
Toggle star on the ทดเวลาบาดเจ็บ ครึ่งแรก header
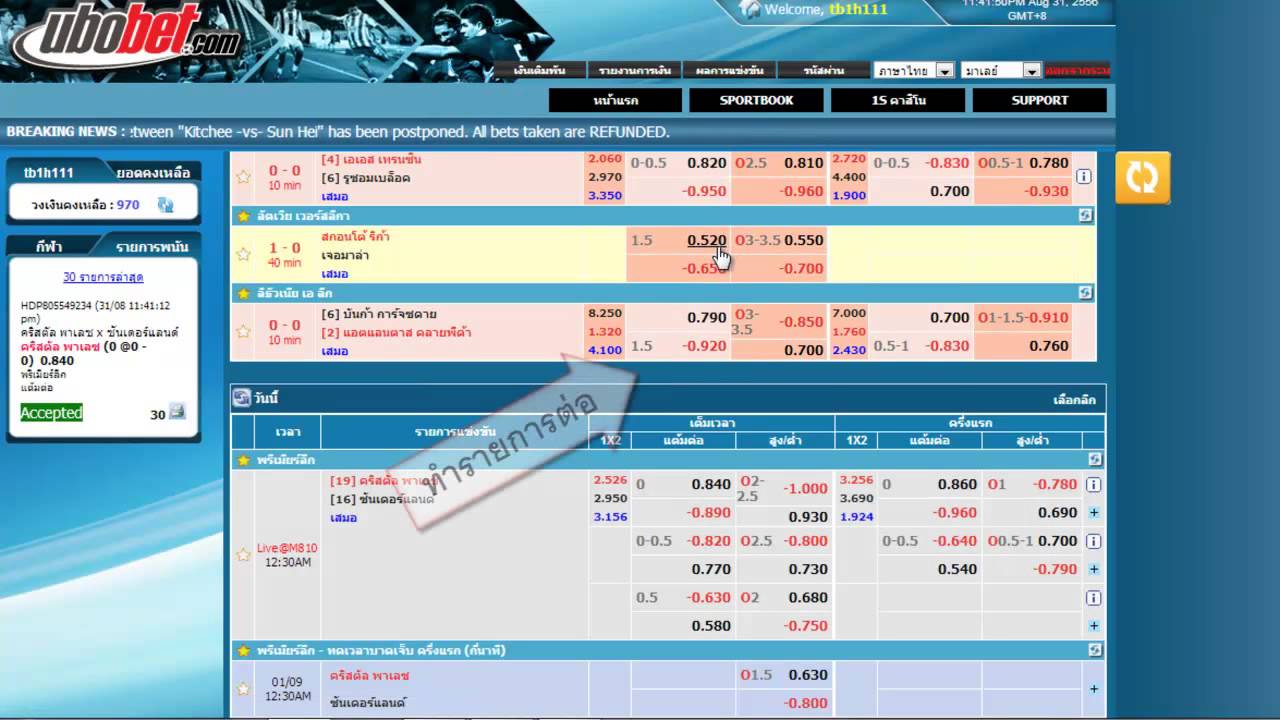tap(242, 651)
